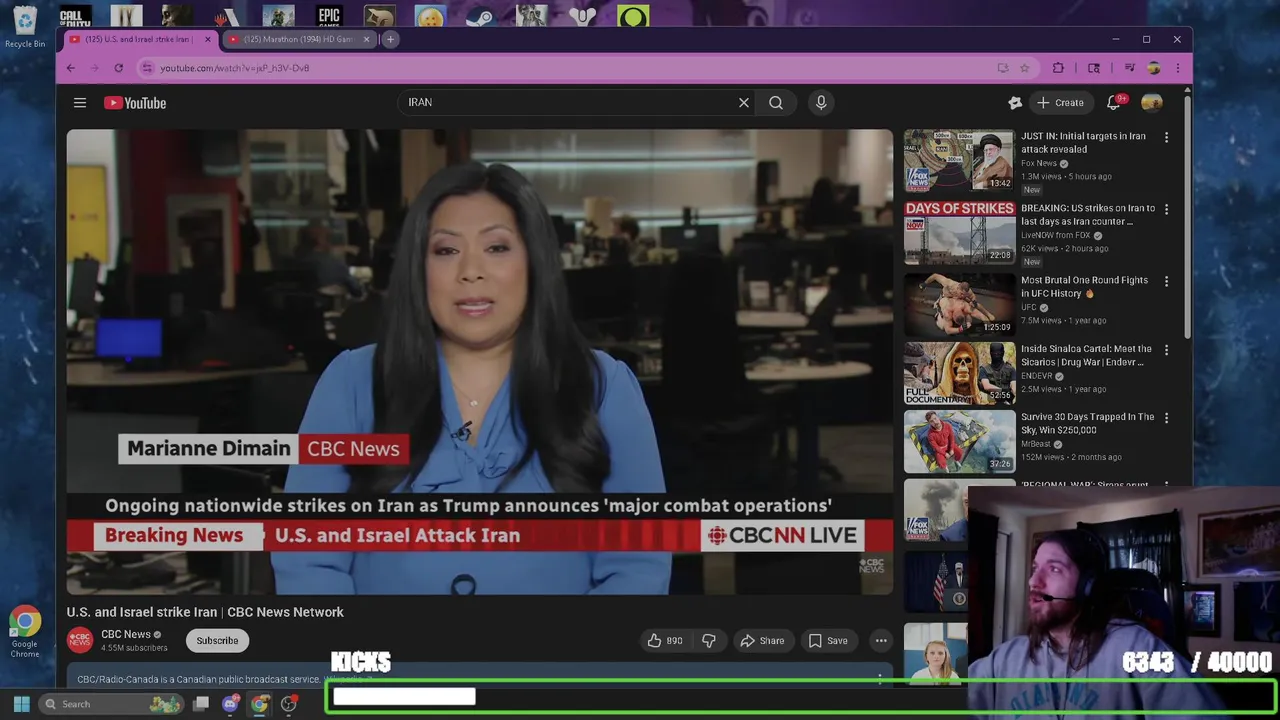This screenshot has height=720, width=1280.
Task: Open Chrome profile avatar in toolbar
Action: (1153, 67)
